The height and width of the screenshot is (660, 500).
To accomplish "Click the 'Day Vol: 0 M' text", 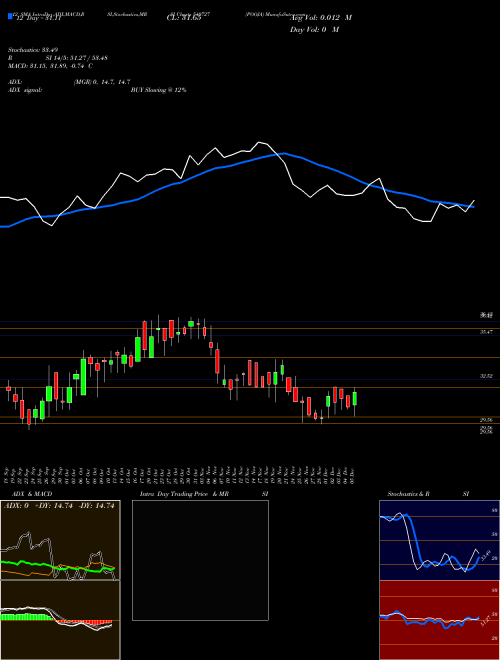I will (314, 29).
